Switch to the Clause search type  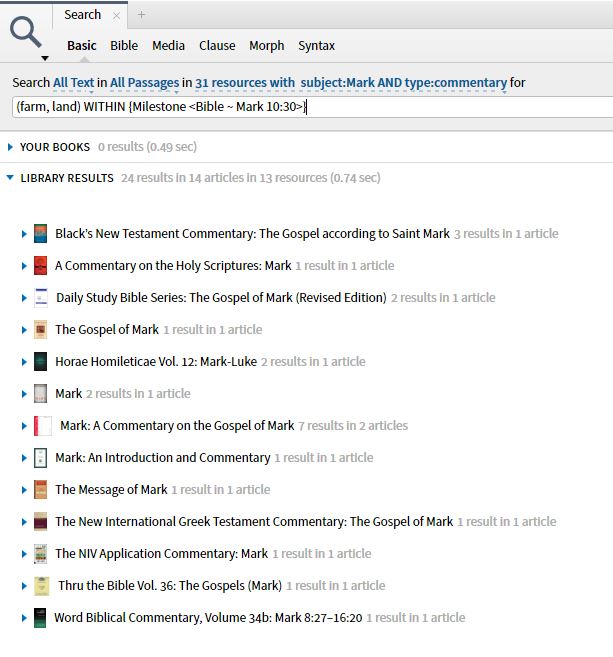pyautogui.click(x=217, y=45)
